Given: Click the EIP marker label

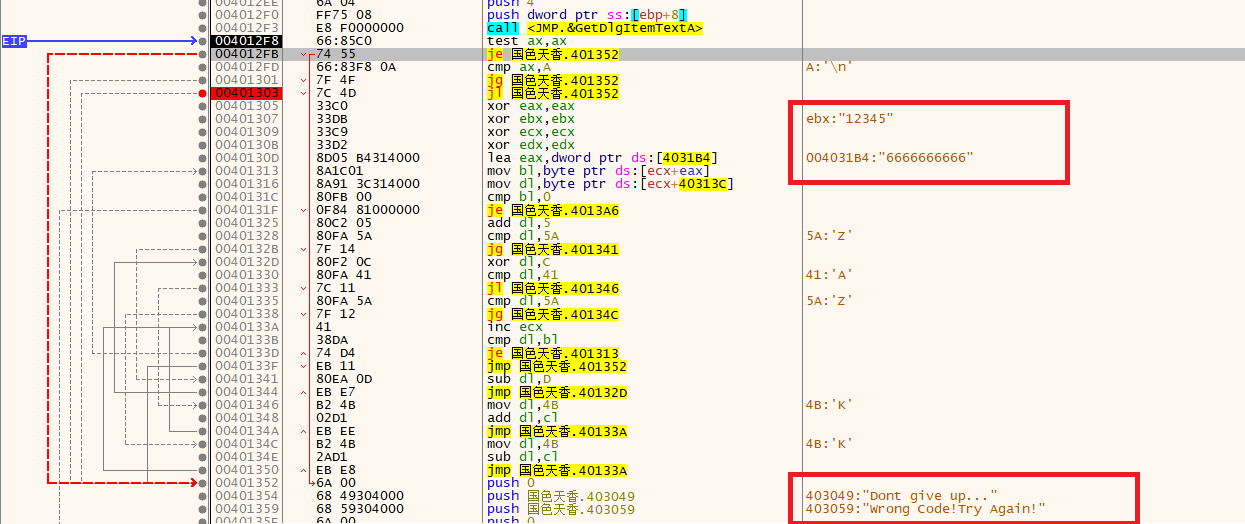Looking at the screenshot, I should coord(14,41).
